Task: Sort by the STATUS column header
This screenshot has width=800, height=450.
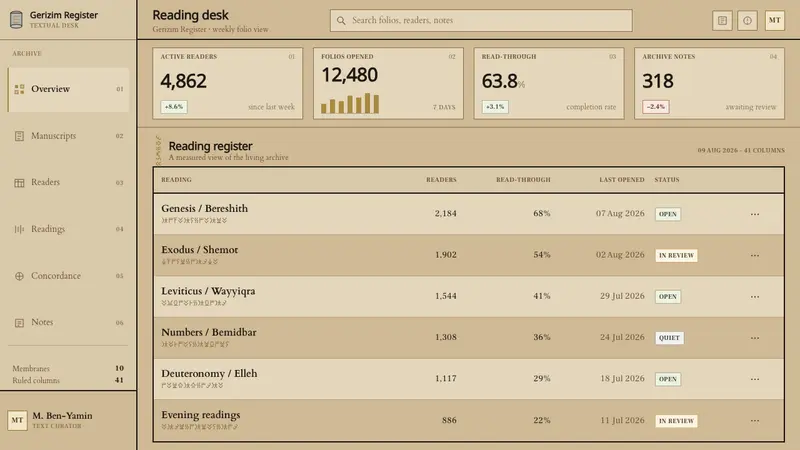Action: [667, 180]
